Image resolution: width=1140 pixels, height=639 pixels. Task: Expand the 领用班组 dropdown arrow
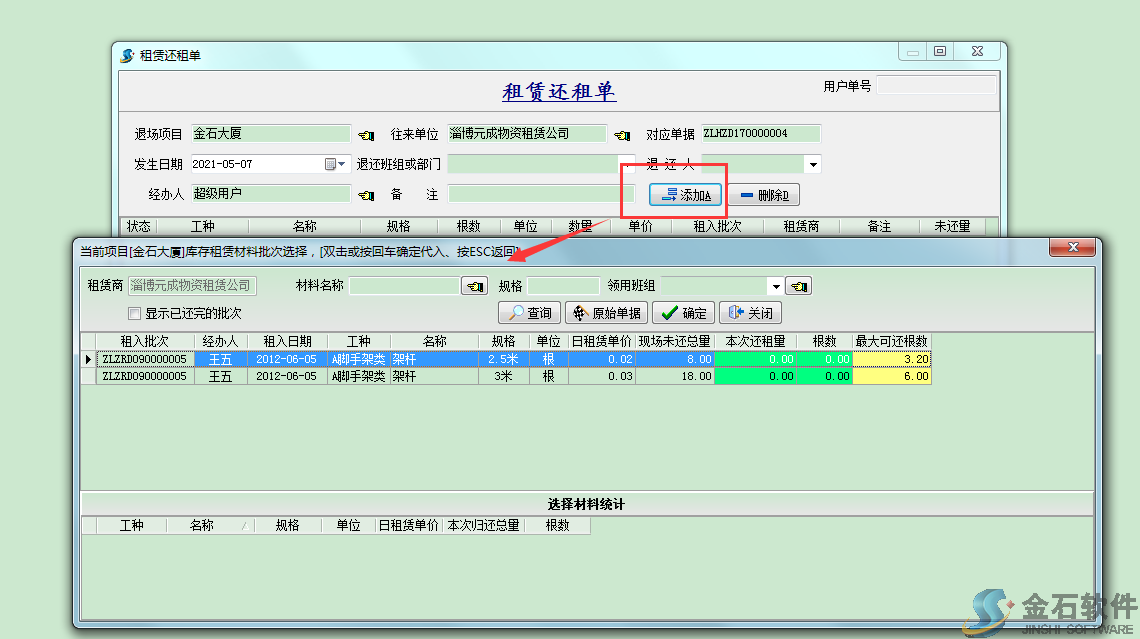(775, 287)
